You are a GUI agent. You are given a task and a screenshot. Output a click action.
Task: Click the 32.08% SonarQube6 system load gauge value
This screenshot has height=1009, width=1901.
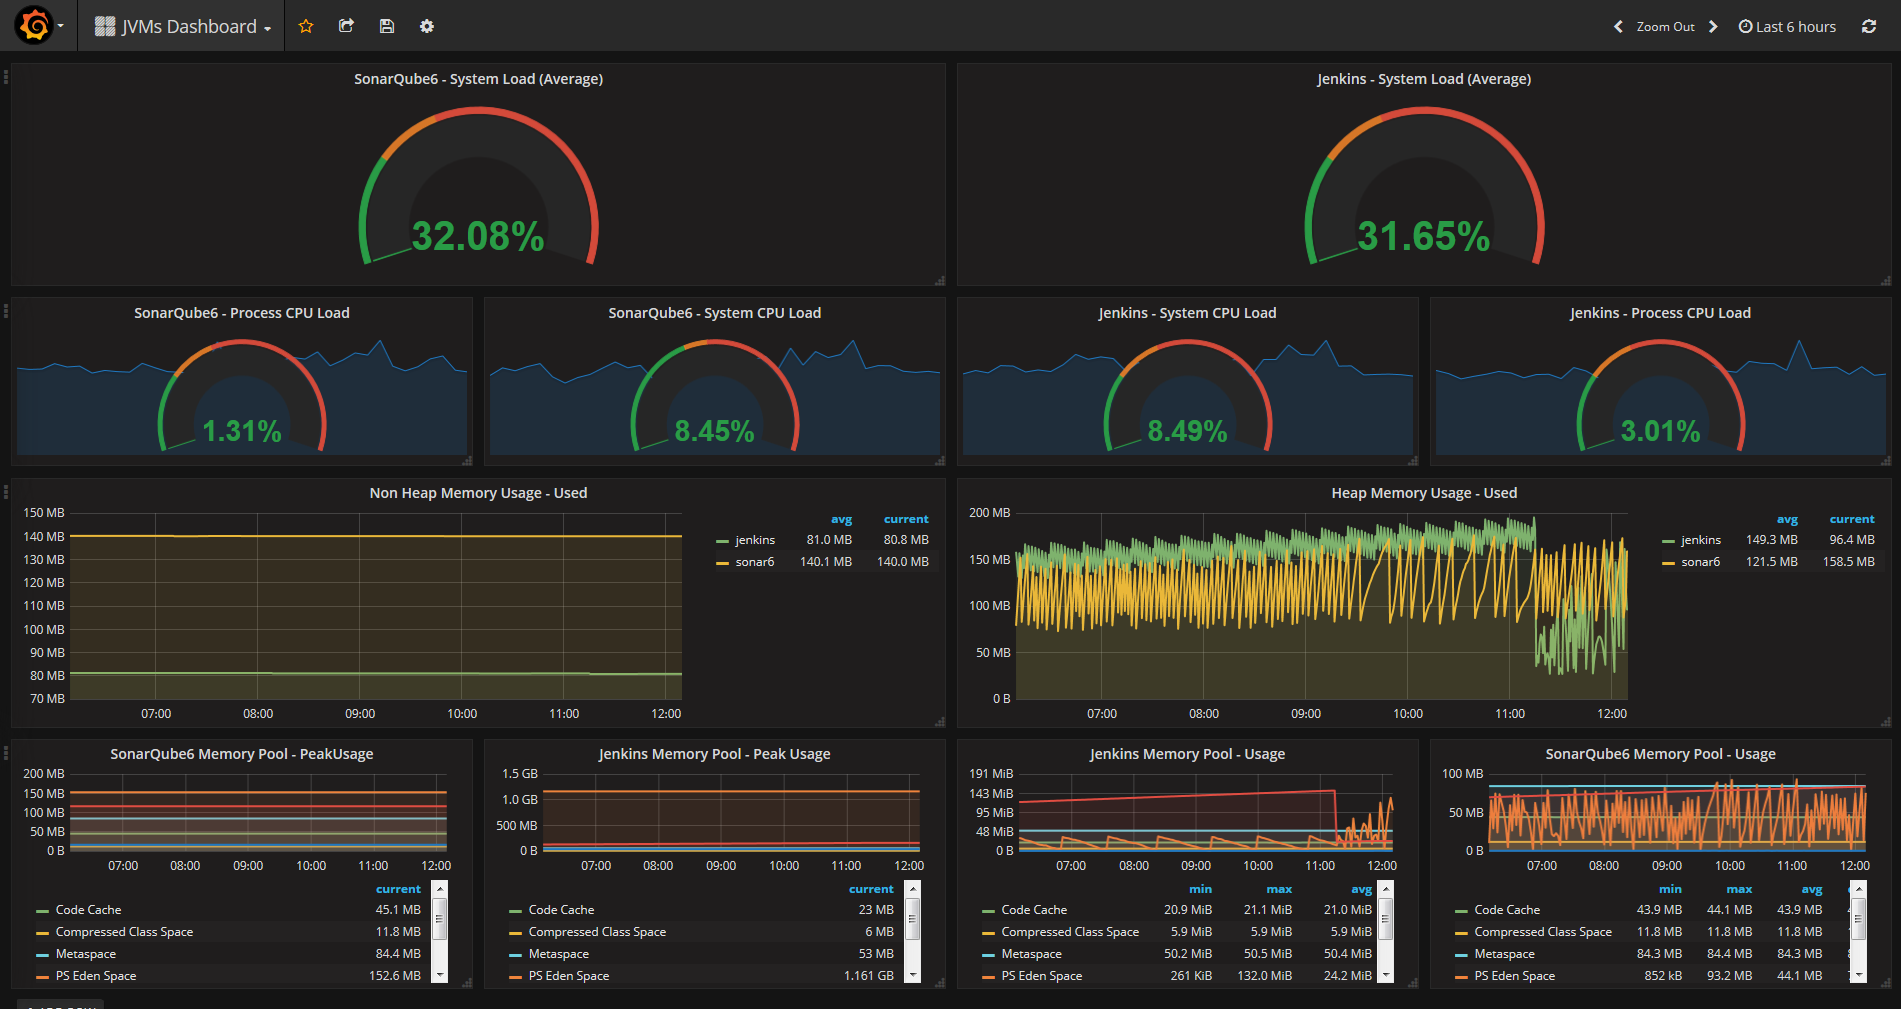[478, 237]
